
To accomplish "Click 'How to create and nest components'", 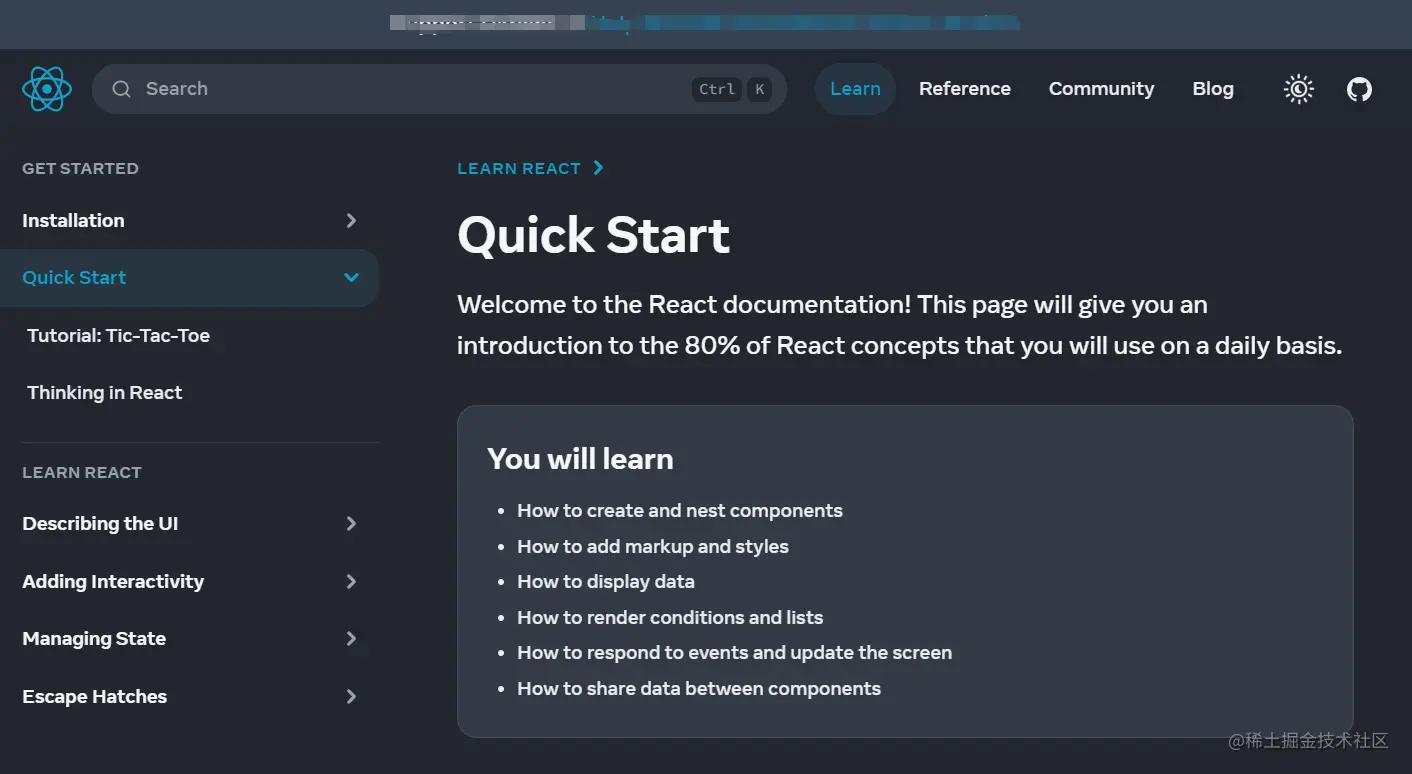I will [680, 511].
